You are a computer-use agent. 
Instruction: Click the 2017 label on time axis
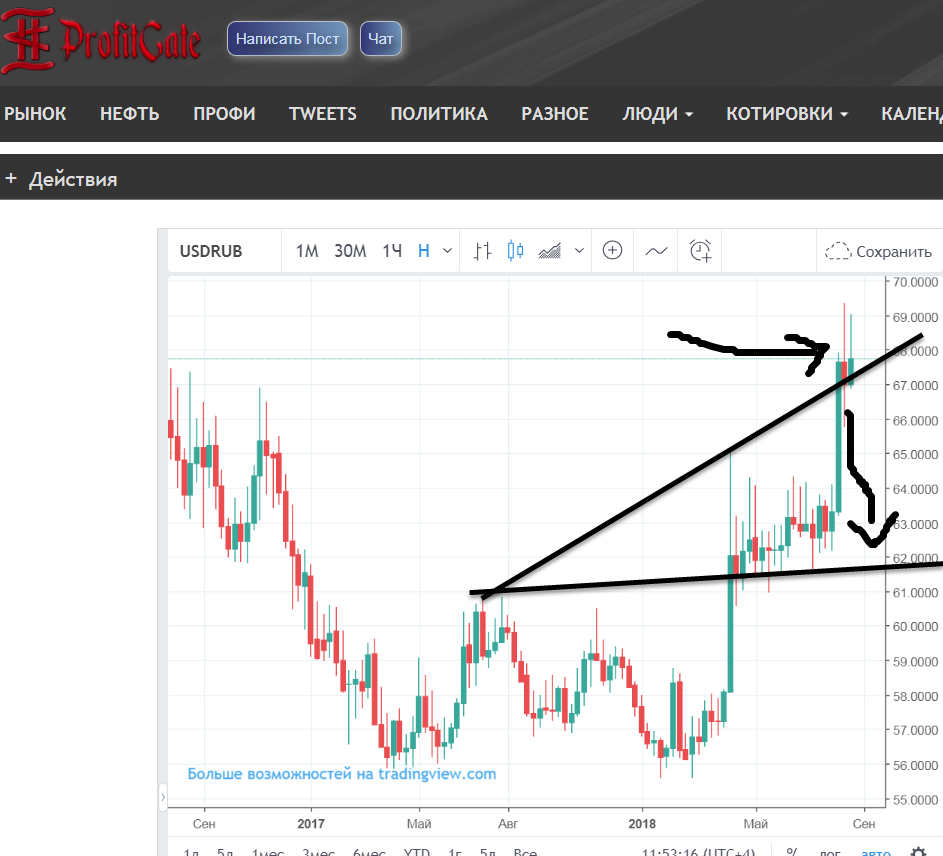click(310, 824)
